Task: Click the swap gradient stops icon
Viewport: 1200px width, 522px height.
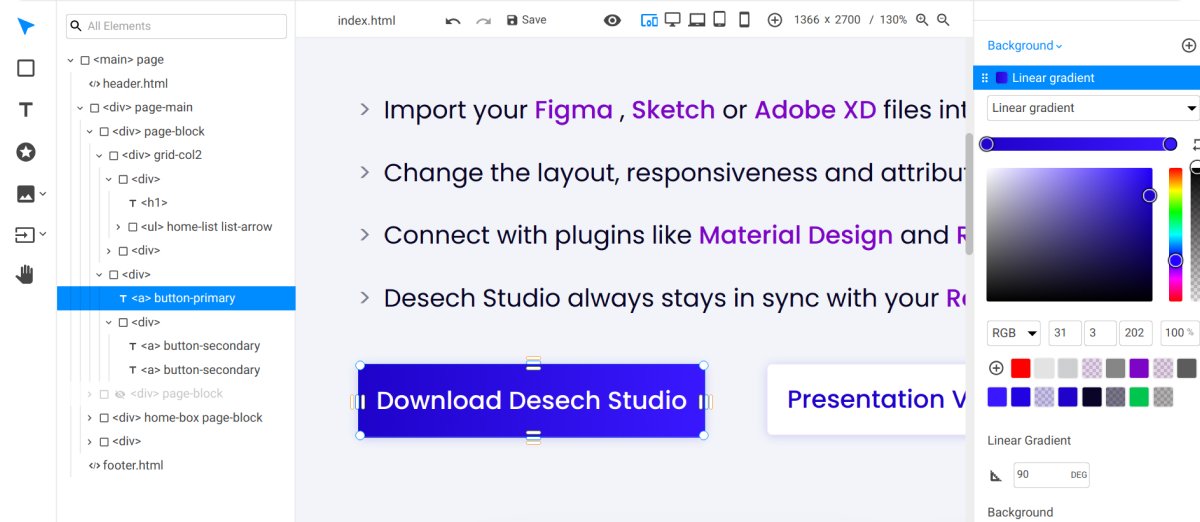Action: (x=1196, y=145)
